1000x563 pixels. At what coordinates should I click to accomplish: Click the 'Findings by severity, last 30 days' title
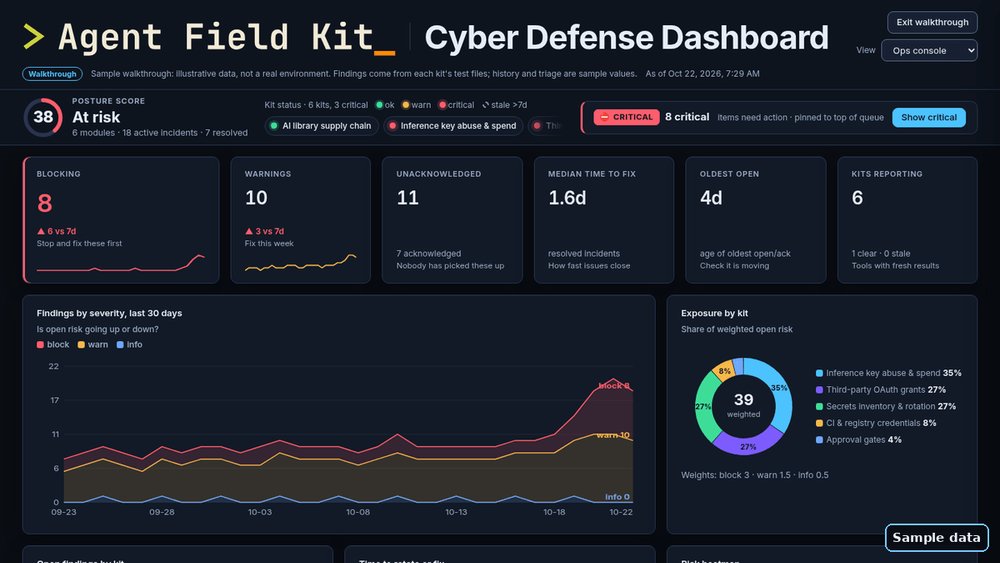[x=109, y=313]
